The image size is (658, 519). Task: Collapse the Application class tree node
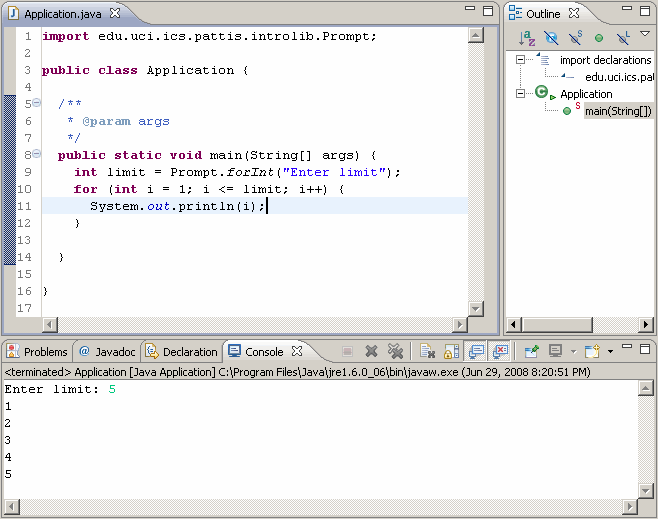[x=520, y=93]
